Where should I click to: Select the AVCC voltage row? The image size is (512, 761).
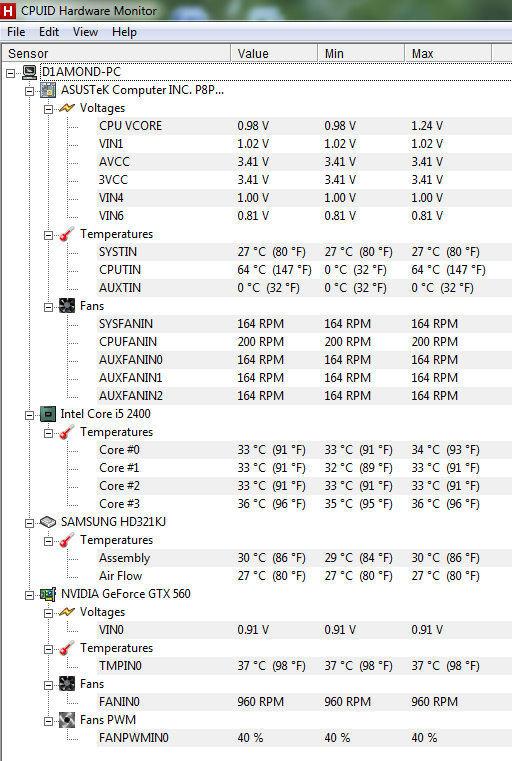pyautogui.click(x=304, y=162)
